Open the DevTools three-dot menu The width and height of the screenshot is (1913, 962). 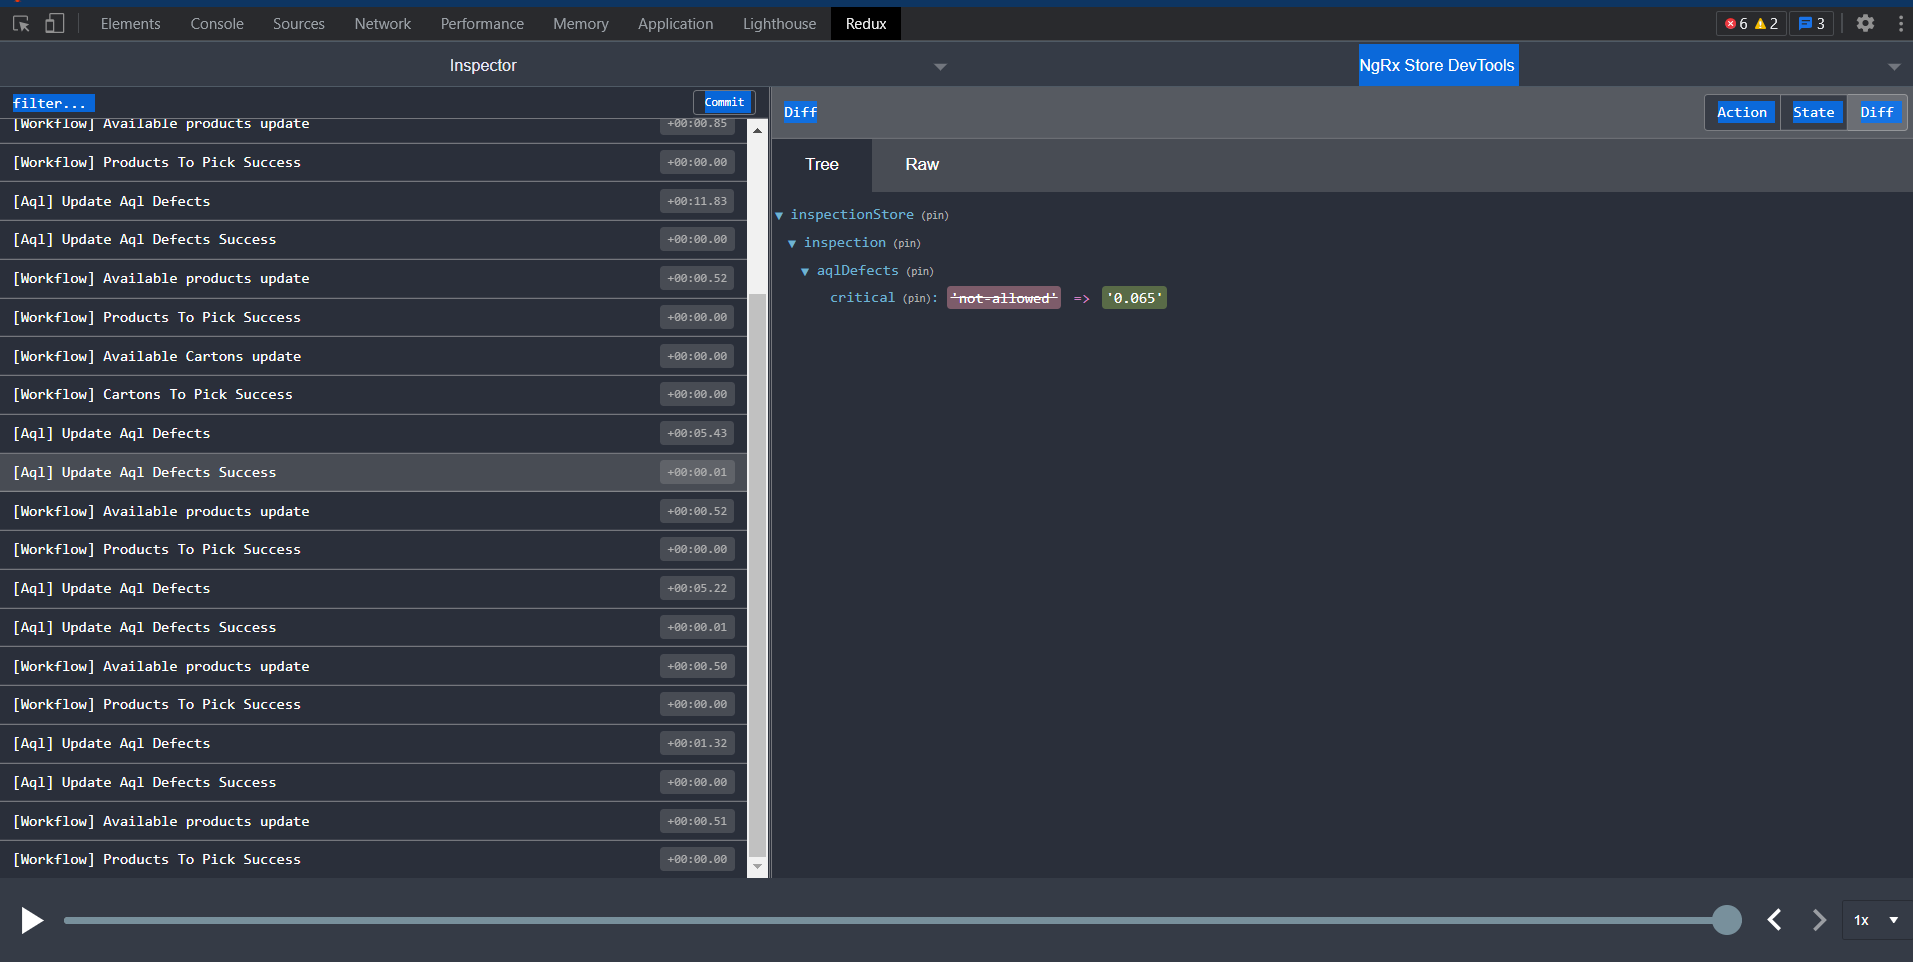1900,23
